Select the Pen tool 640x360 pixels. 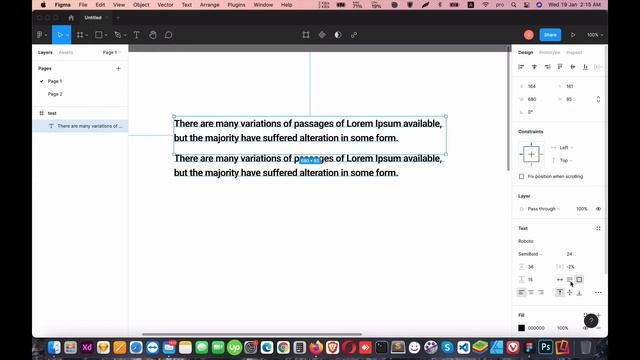pos(118,35)
